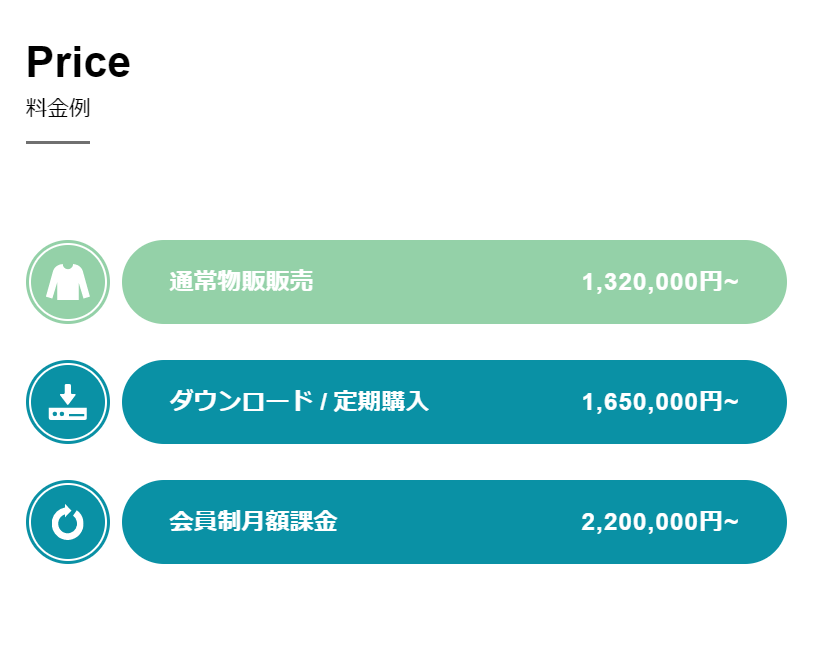Viewport: 829px width, 663px height.
Task: Click the long-sleeve shirt icon
Action: [68, 282]
